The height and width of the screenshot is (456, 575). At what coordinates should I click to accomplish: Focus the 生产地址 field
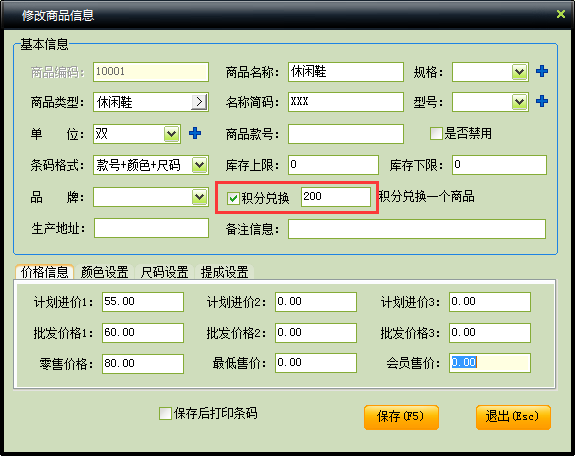click(x=151, y=228)
